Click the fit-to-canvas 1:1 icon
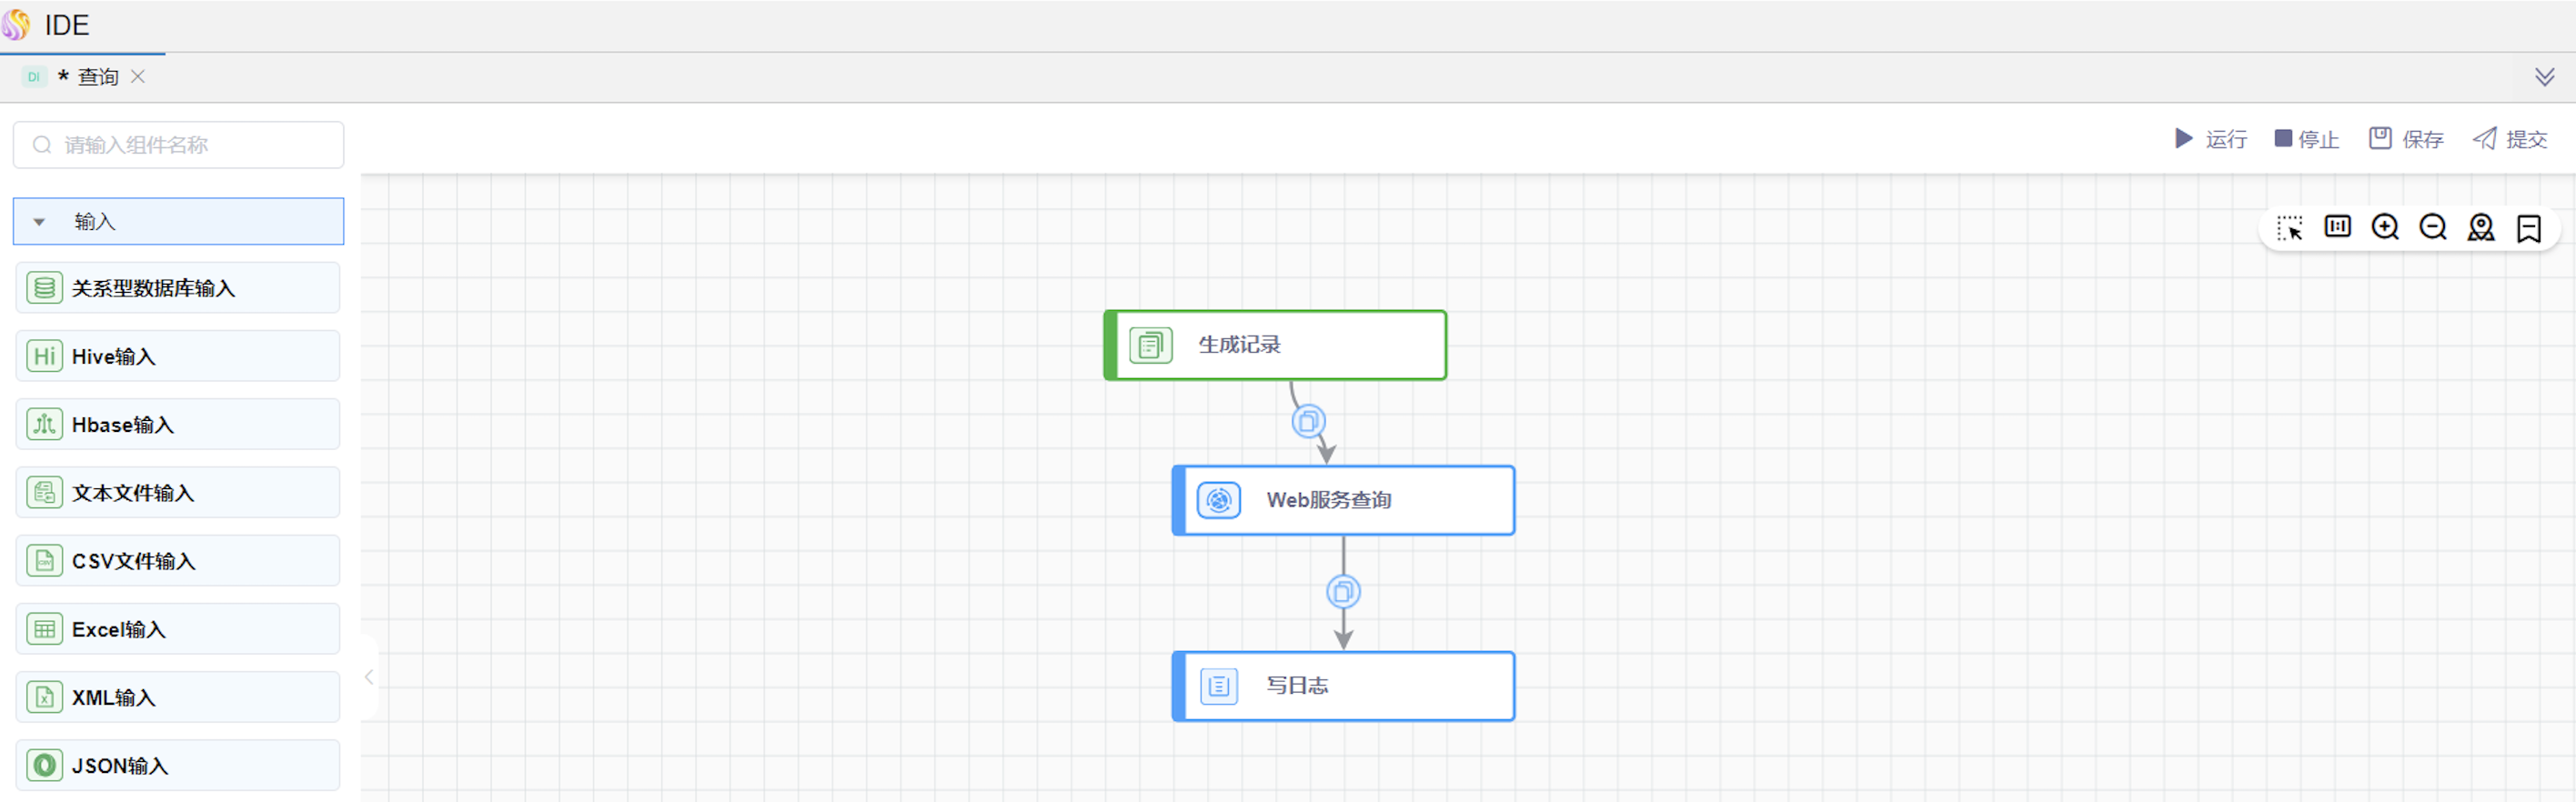 (x=2337, y=227)
